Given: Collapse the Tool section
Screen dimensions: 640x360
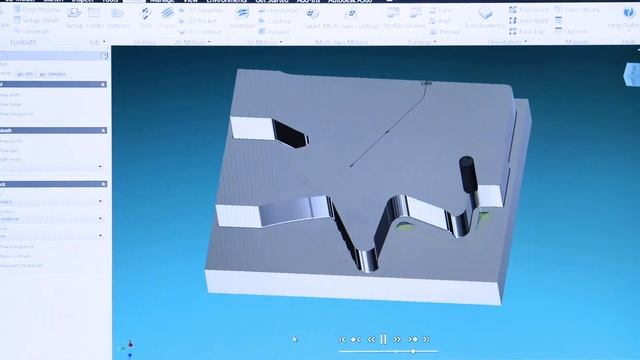Looking at the screenshot, I should coord(103,84).
